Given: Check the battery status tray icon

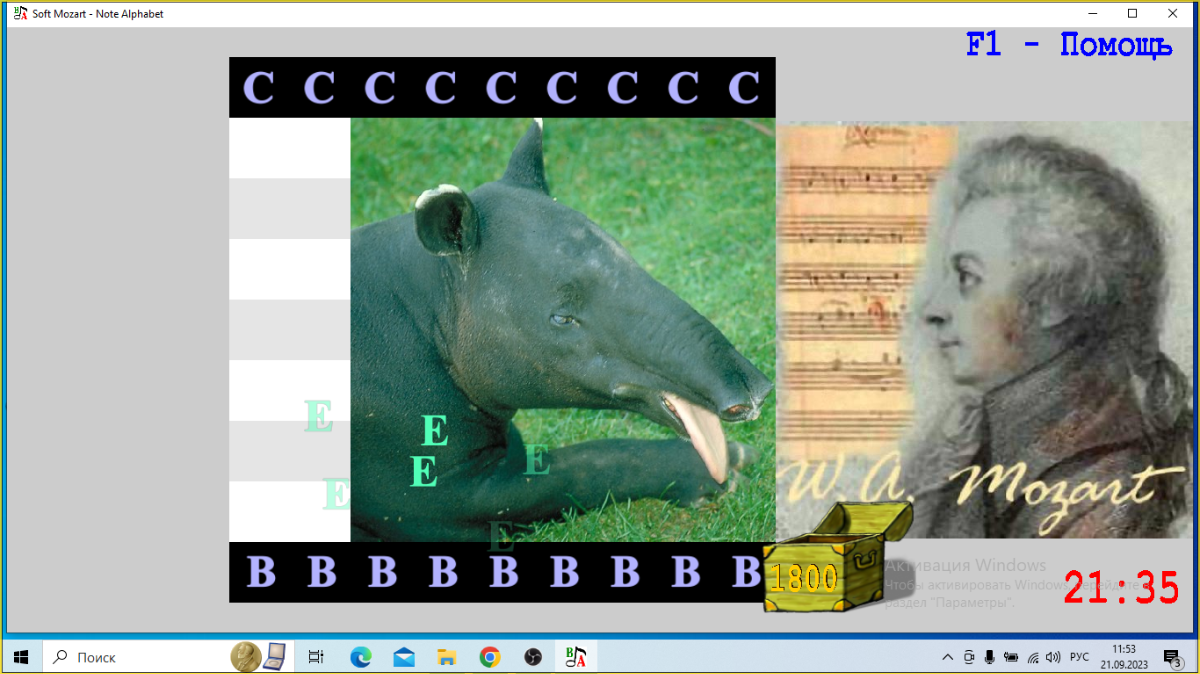Looking at the screenshot, I should point(1010,657).
